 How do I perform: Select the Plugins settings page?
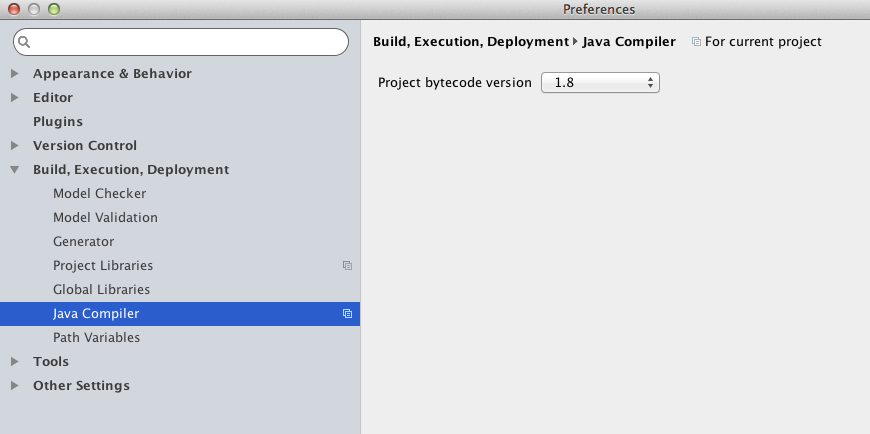58,122
